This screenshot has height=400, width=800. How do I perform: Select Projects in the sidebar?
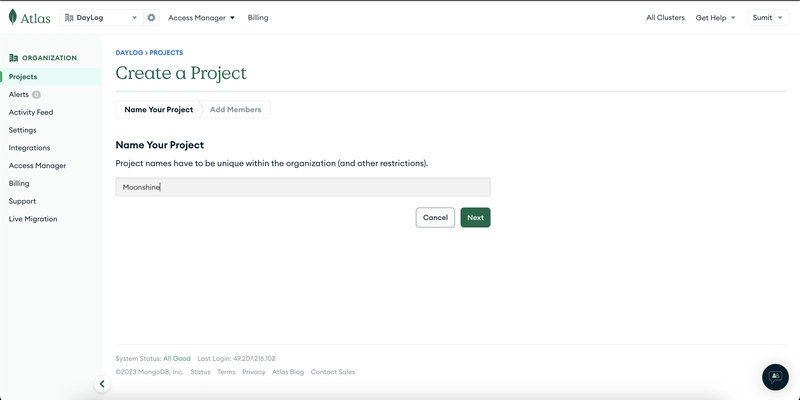[51, 77]
